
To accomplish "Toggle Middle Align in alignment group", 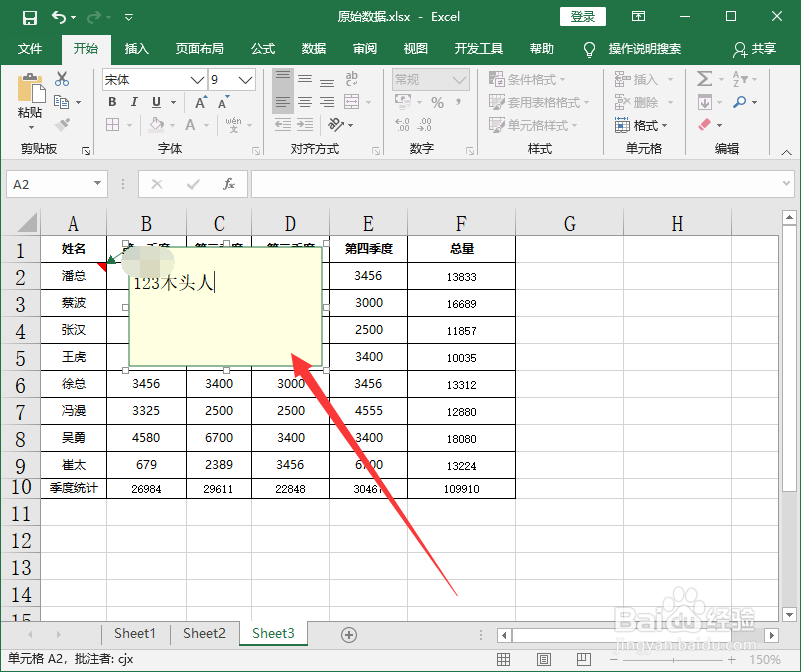I will click(305, 79).
